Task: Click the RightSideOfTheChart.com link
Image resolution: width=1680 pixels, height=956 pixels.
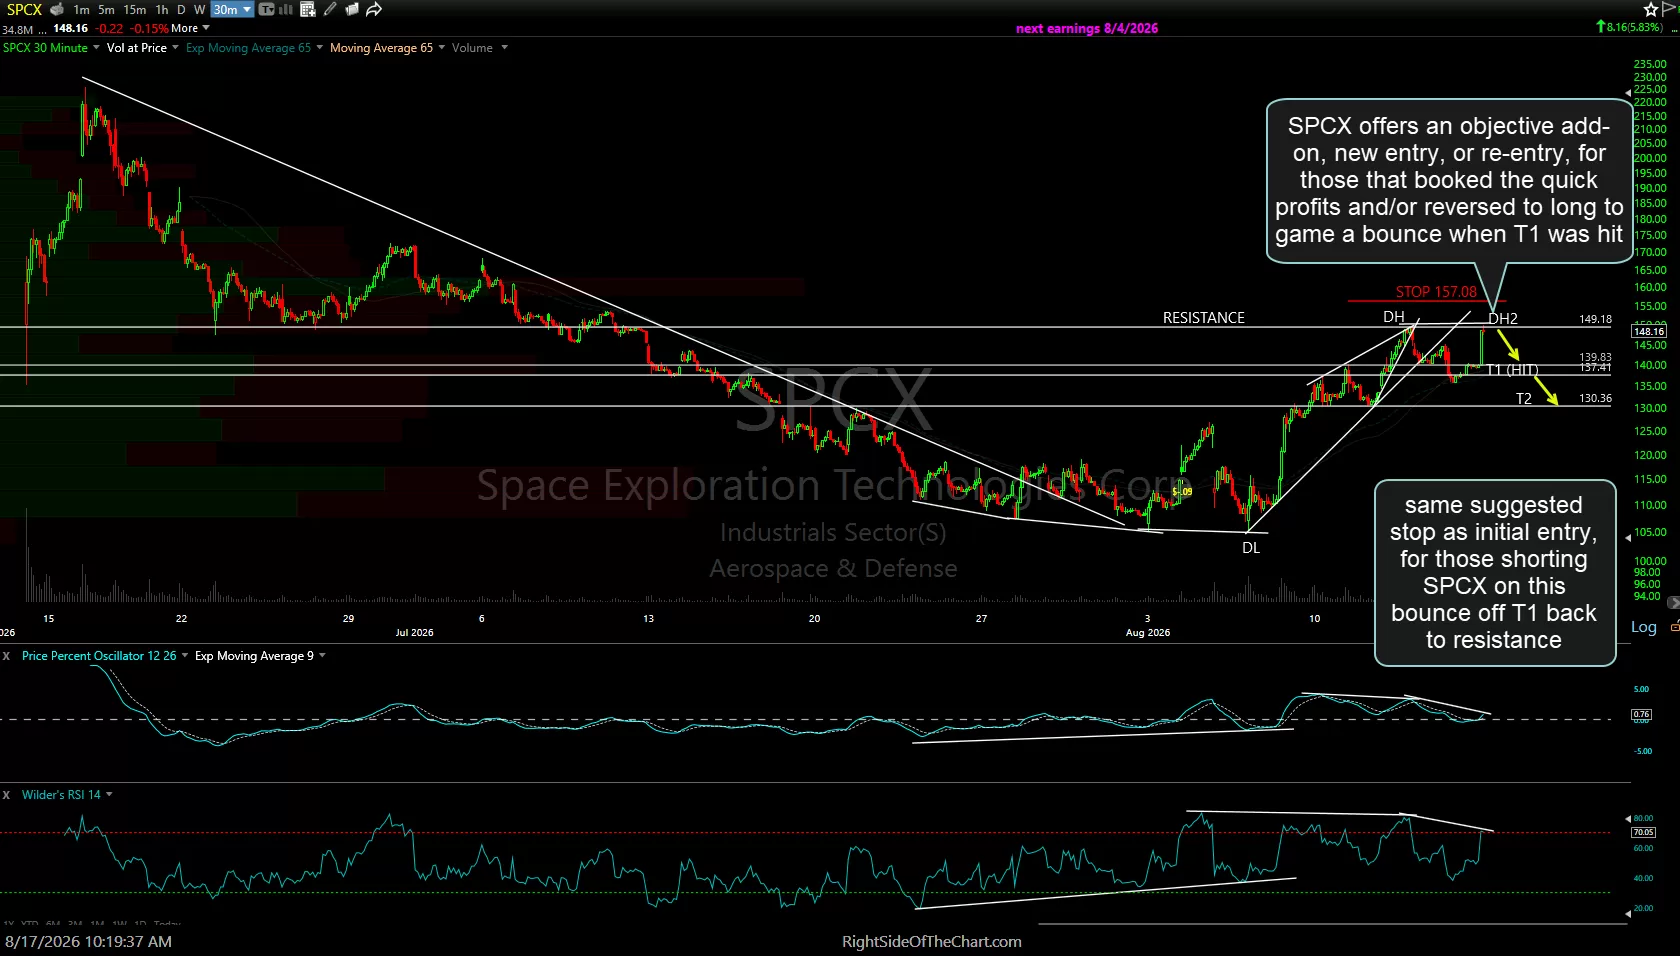Action: coord(932,942)
